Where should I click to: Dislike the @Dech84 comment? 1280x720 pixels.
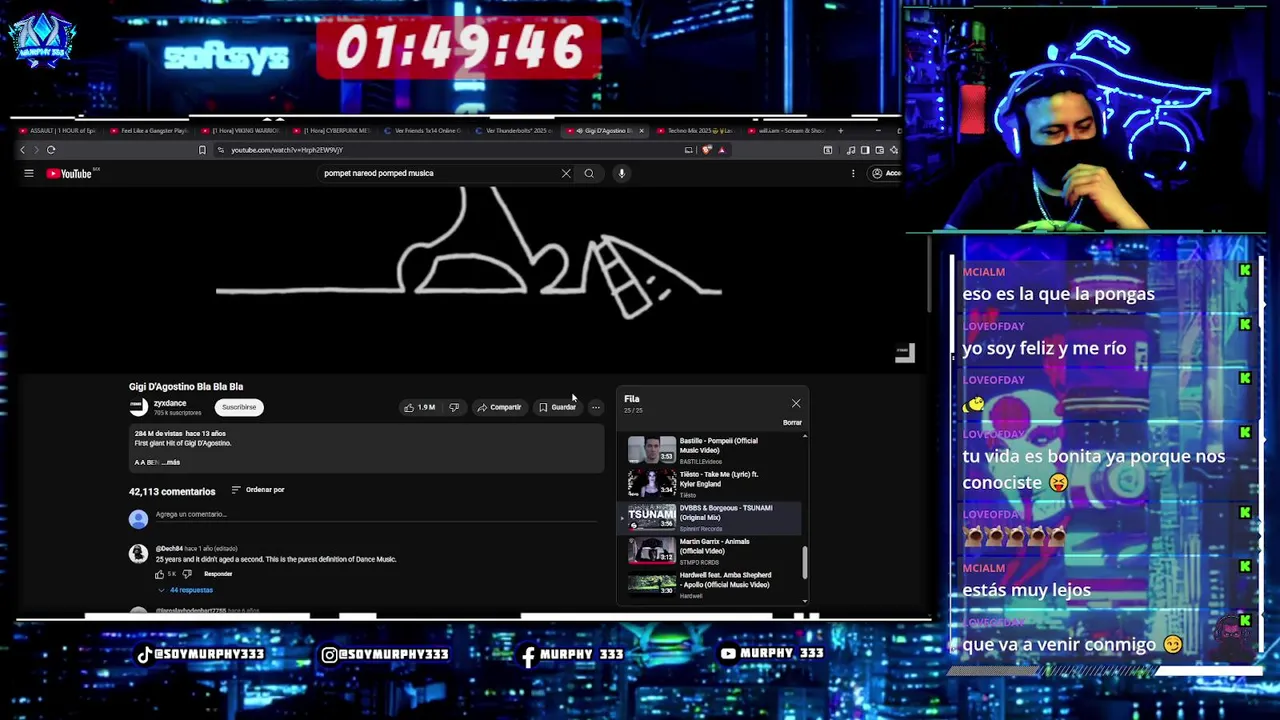[x=187, y=575]
